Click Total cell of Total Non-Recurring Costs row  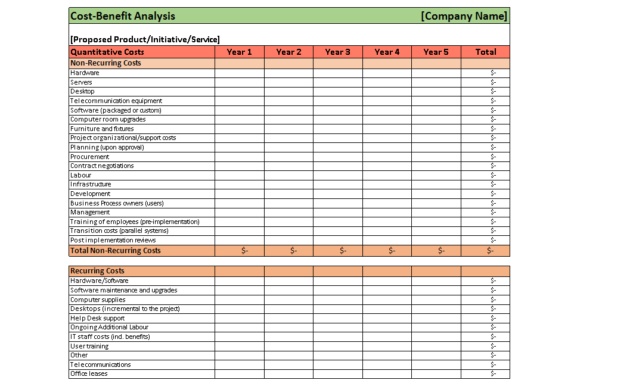tap(486, 251)
